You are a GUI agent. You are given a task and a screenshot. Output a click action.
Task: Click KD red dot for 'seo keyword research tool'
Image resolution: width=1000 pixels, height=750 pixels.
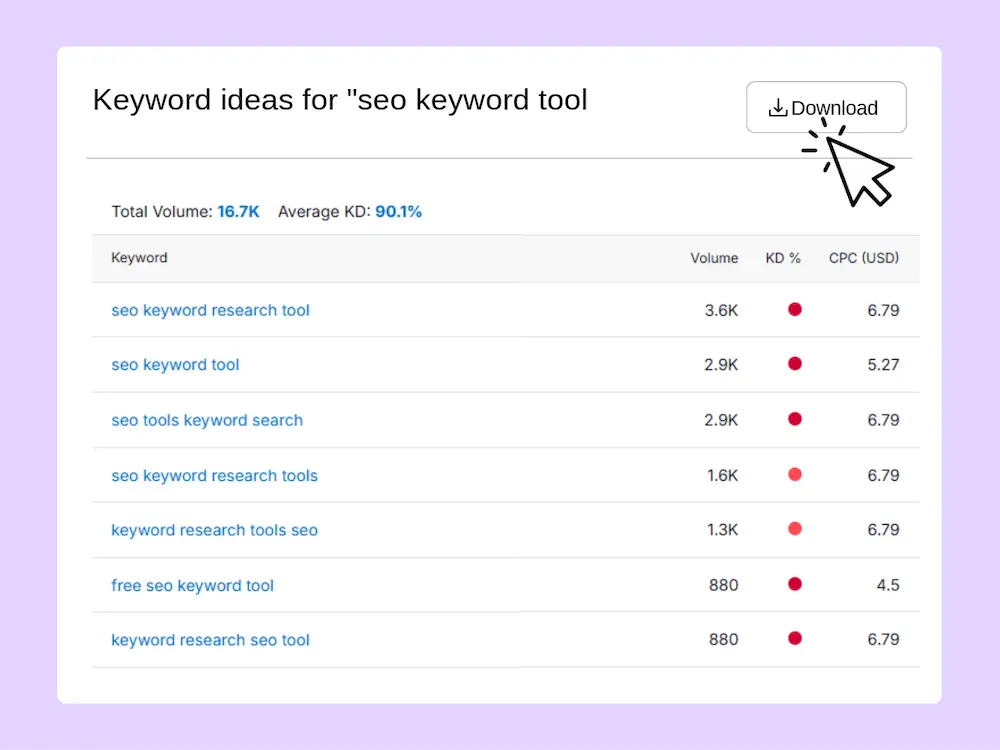pyautogui.click(x=795, y=309)
